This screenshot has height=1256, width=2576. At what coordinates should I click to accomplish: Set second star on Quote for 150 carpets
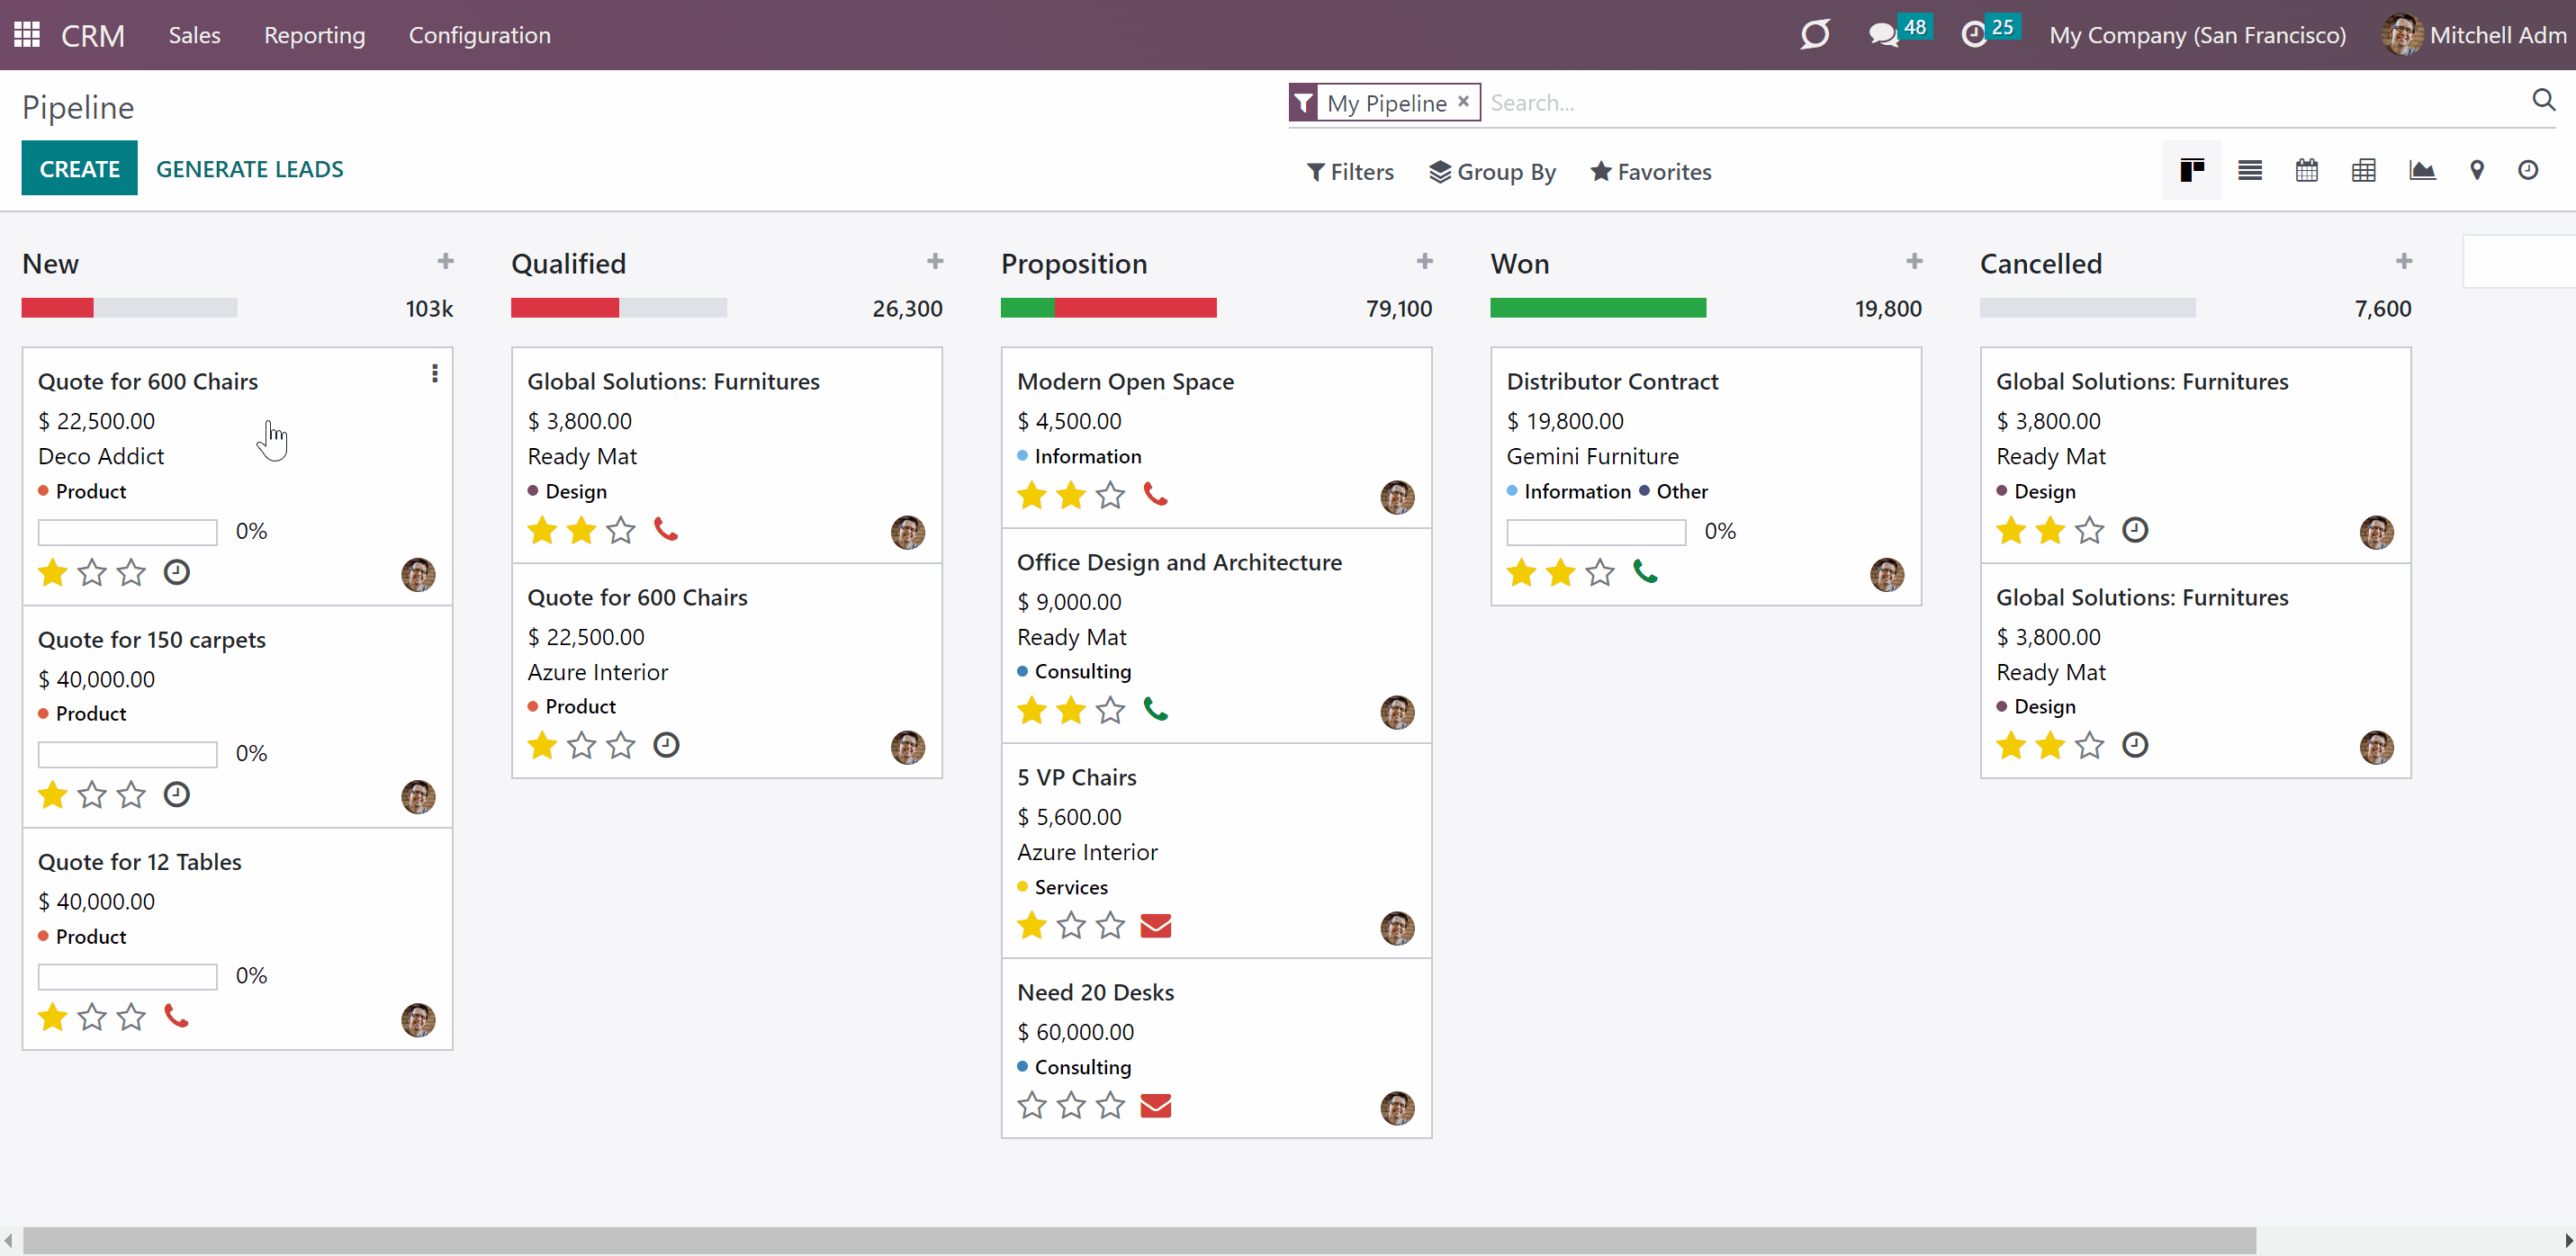click(92, 795)
